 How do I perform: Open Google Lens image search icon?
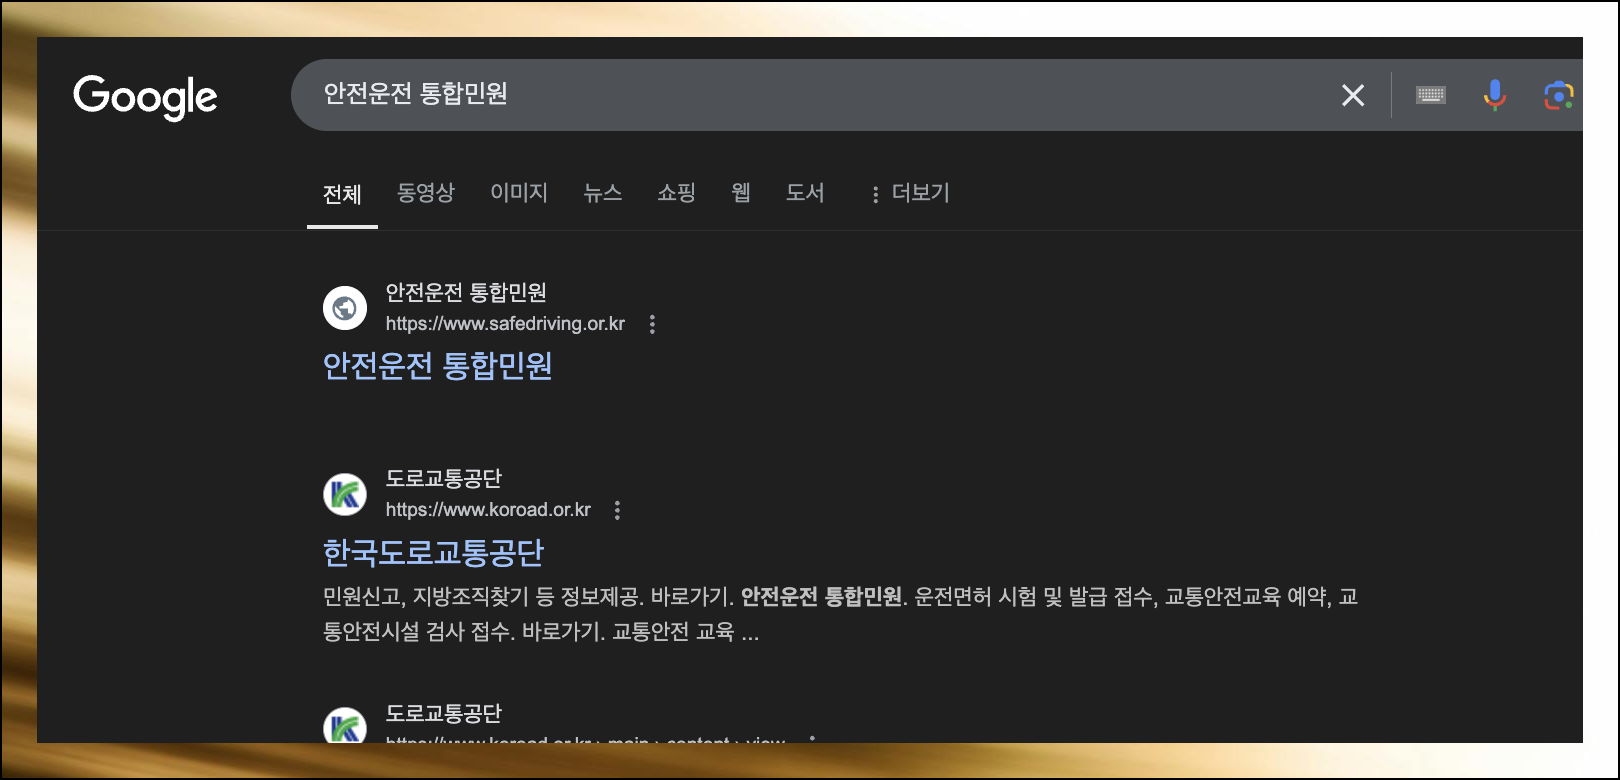coord(1559,95)
